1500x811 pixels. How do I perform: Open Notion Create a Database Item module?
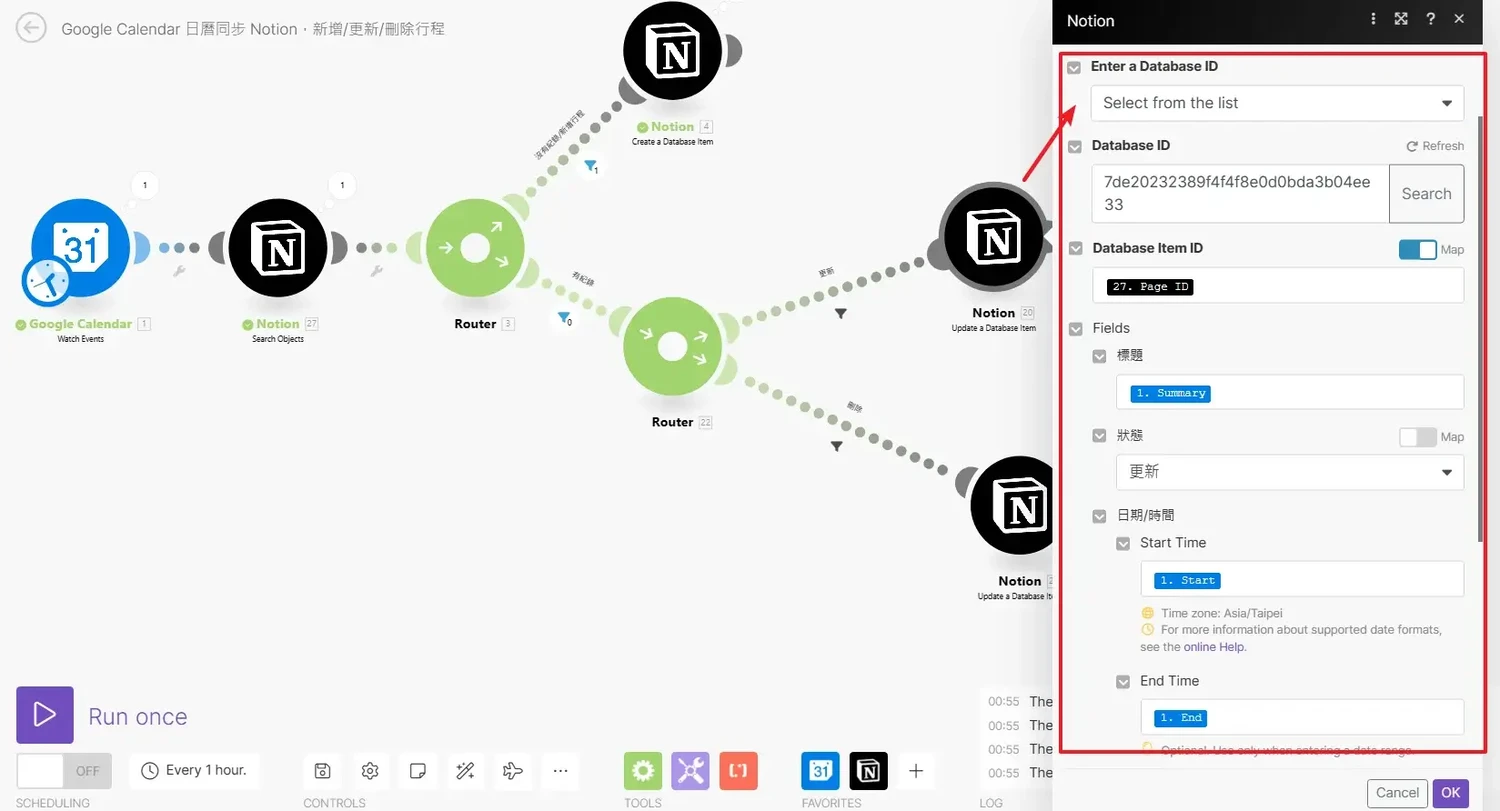pyautogui.click(x=672, y=50)
